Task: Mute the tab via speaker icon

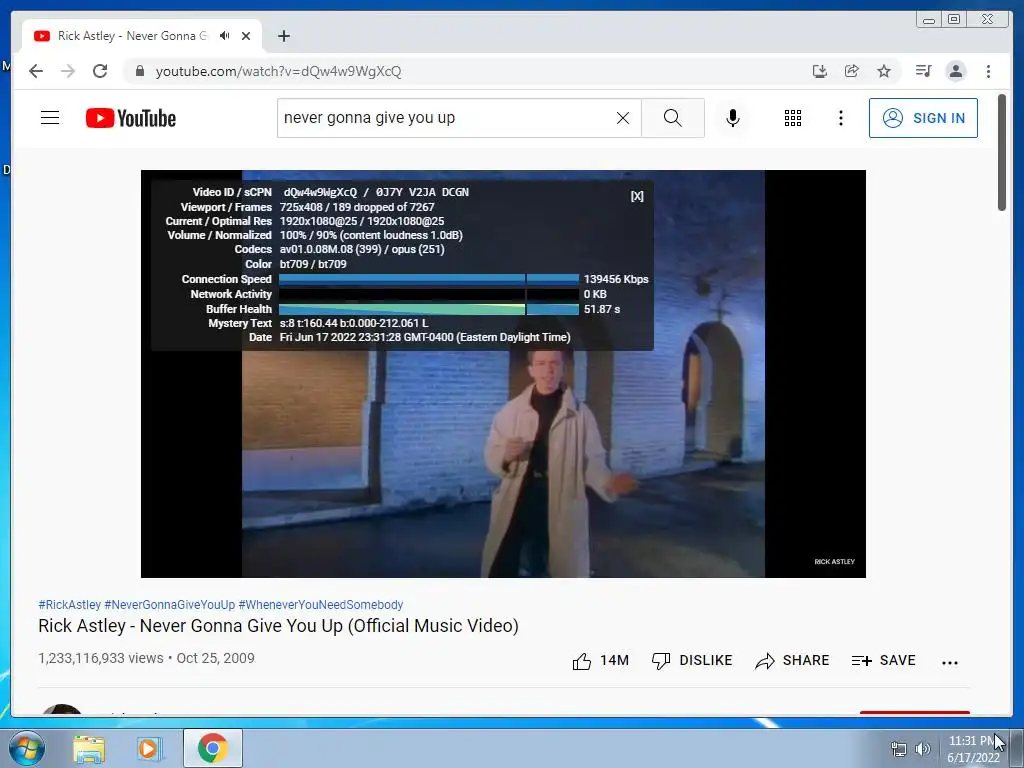Action: pos(225,36)
